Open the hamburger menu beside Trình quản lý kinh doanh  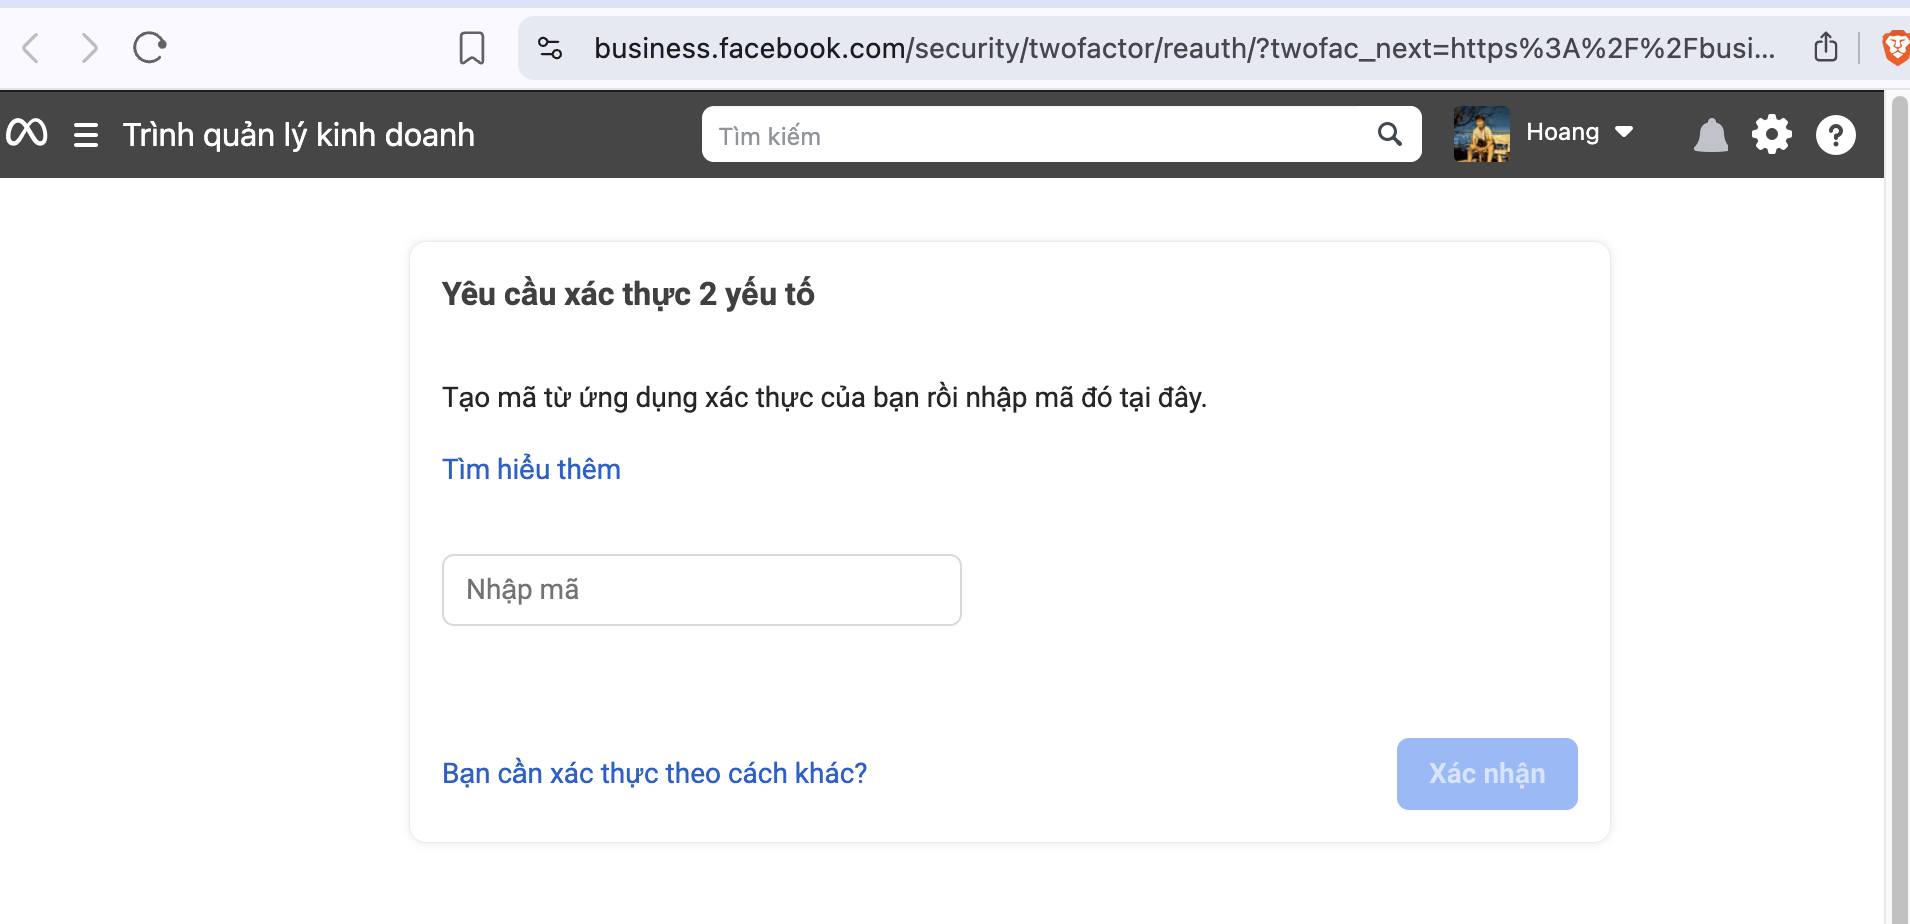click(x=86, y=135)
